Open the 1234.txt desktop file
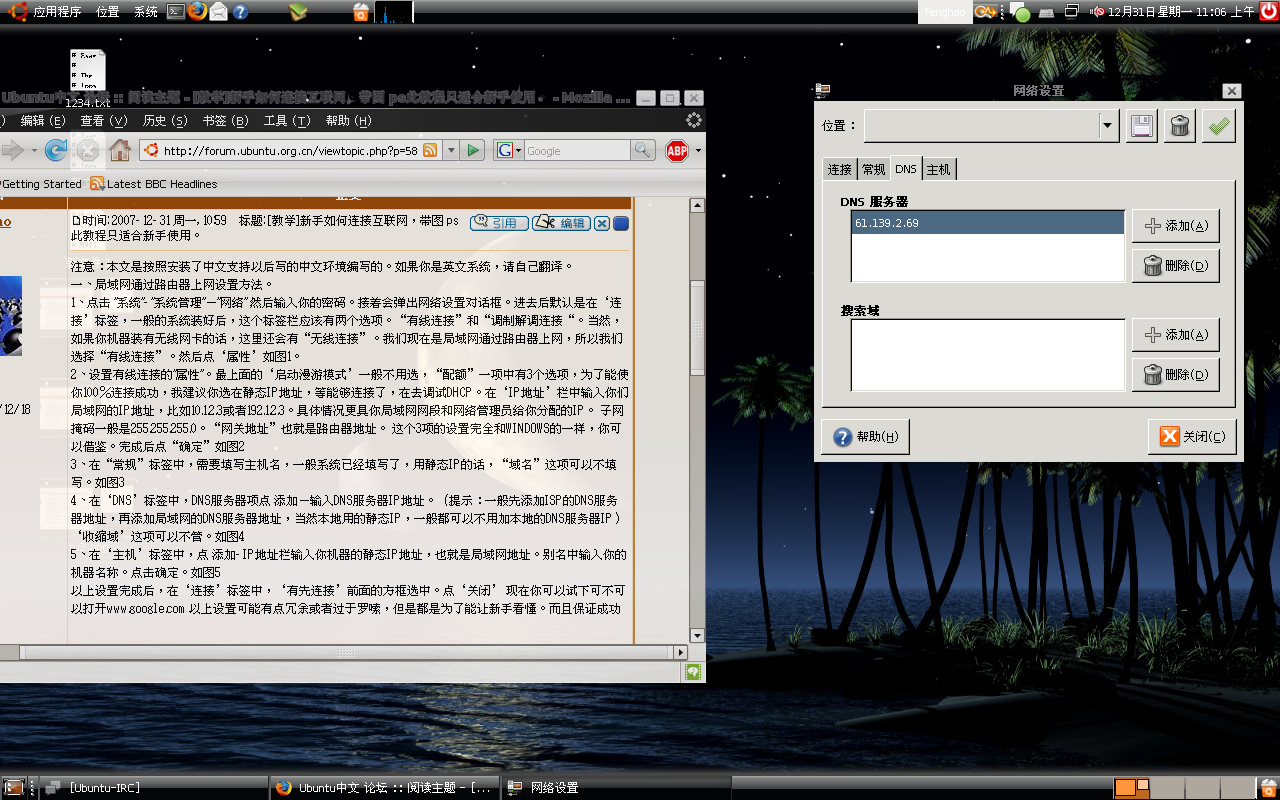 [88, 78]
